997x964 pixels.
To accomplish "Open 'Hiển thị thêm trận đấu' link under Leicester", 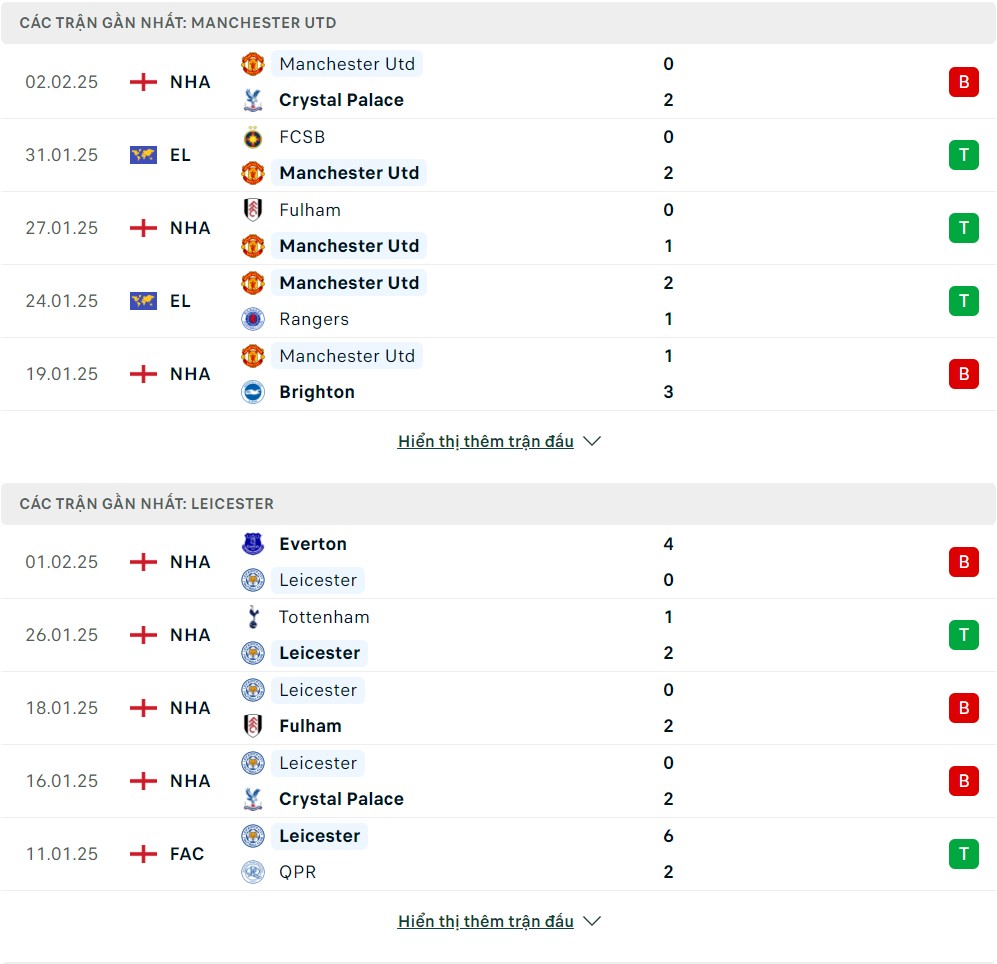I will [486, 921].
